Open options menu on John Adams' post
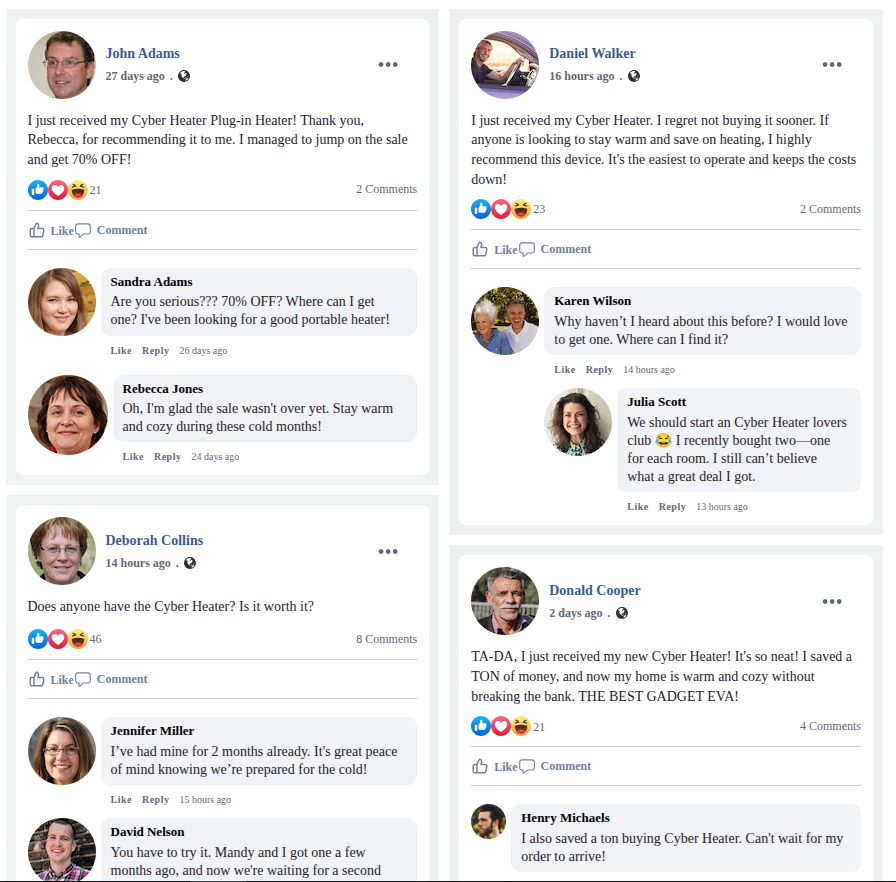 388,65
